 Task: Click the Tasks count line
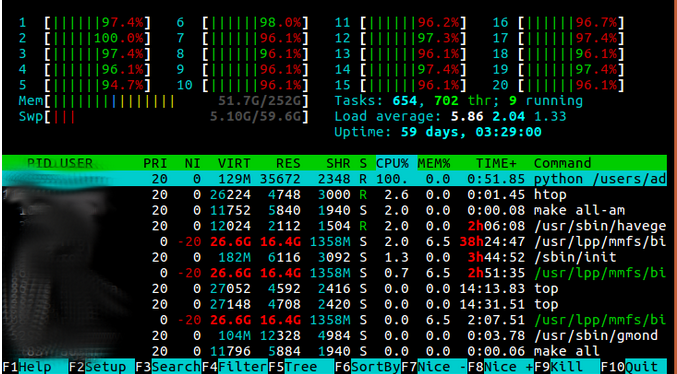coord(459,101)
